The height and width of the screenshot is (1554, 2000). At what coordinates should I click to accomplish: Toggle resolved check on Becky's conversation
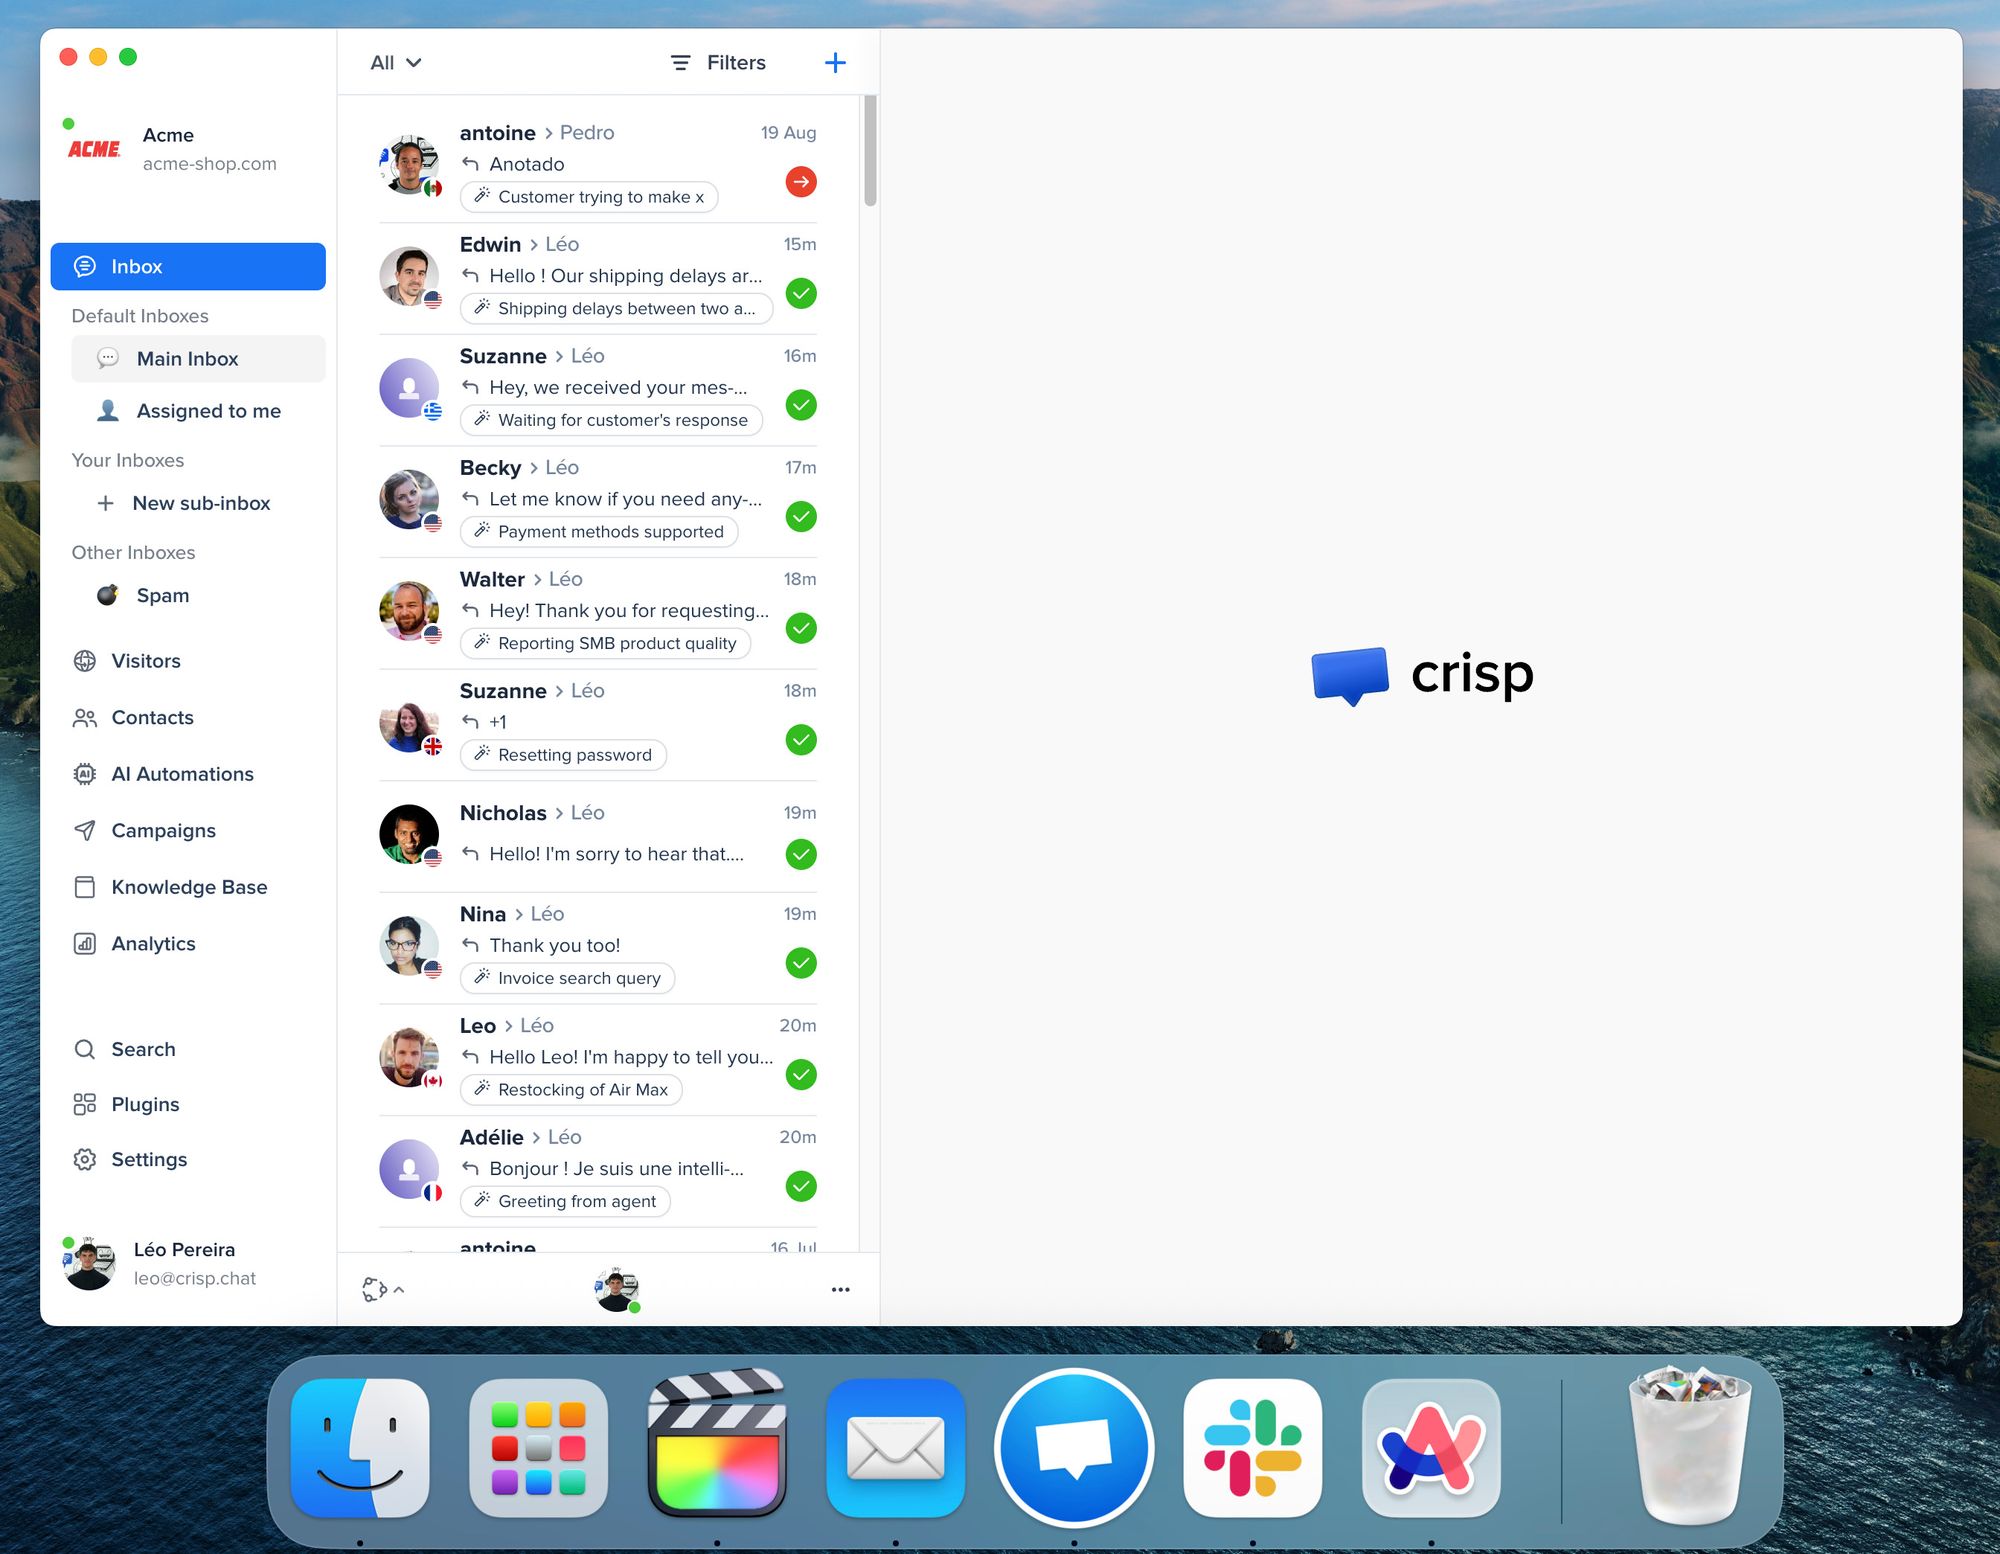801,517
